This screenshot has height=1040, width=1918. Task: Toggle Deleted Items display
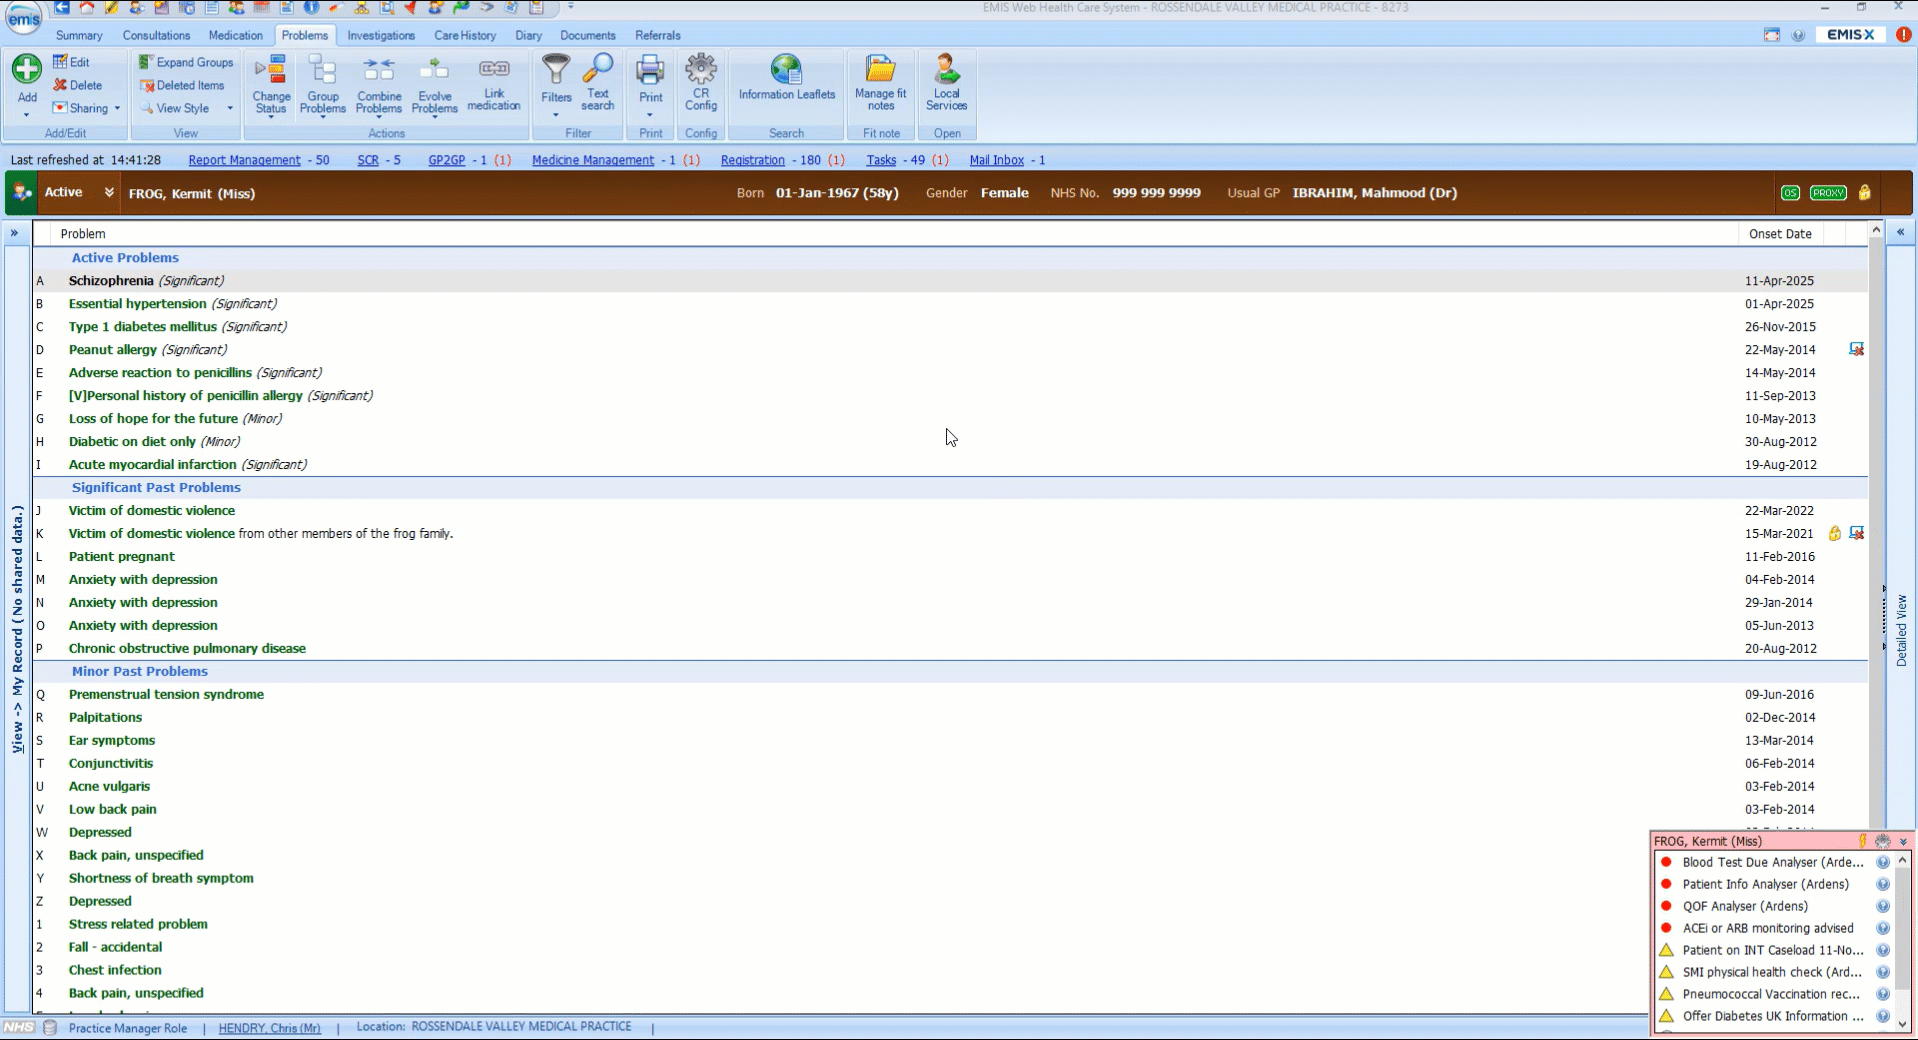(x=183, y=85)
